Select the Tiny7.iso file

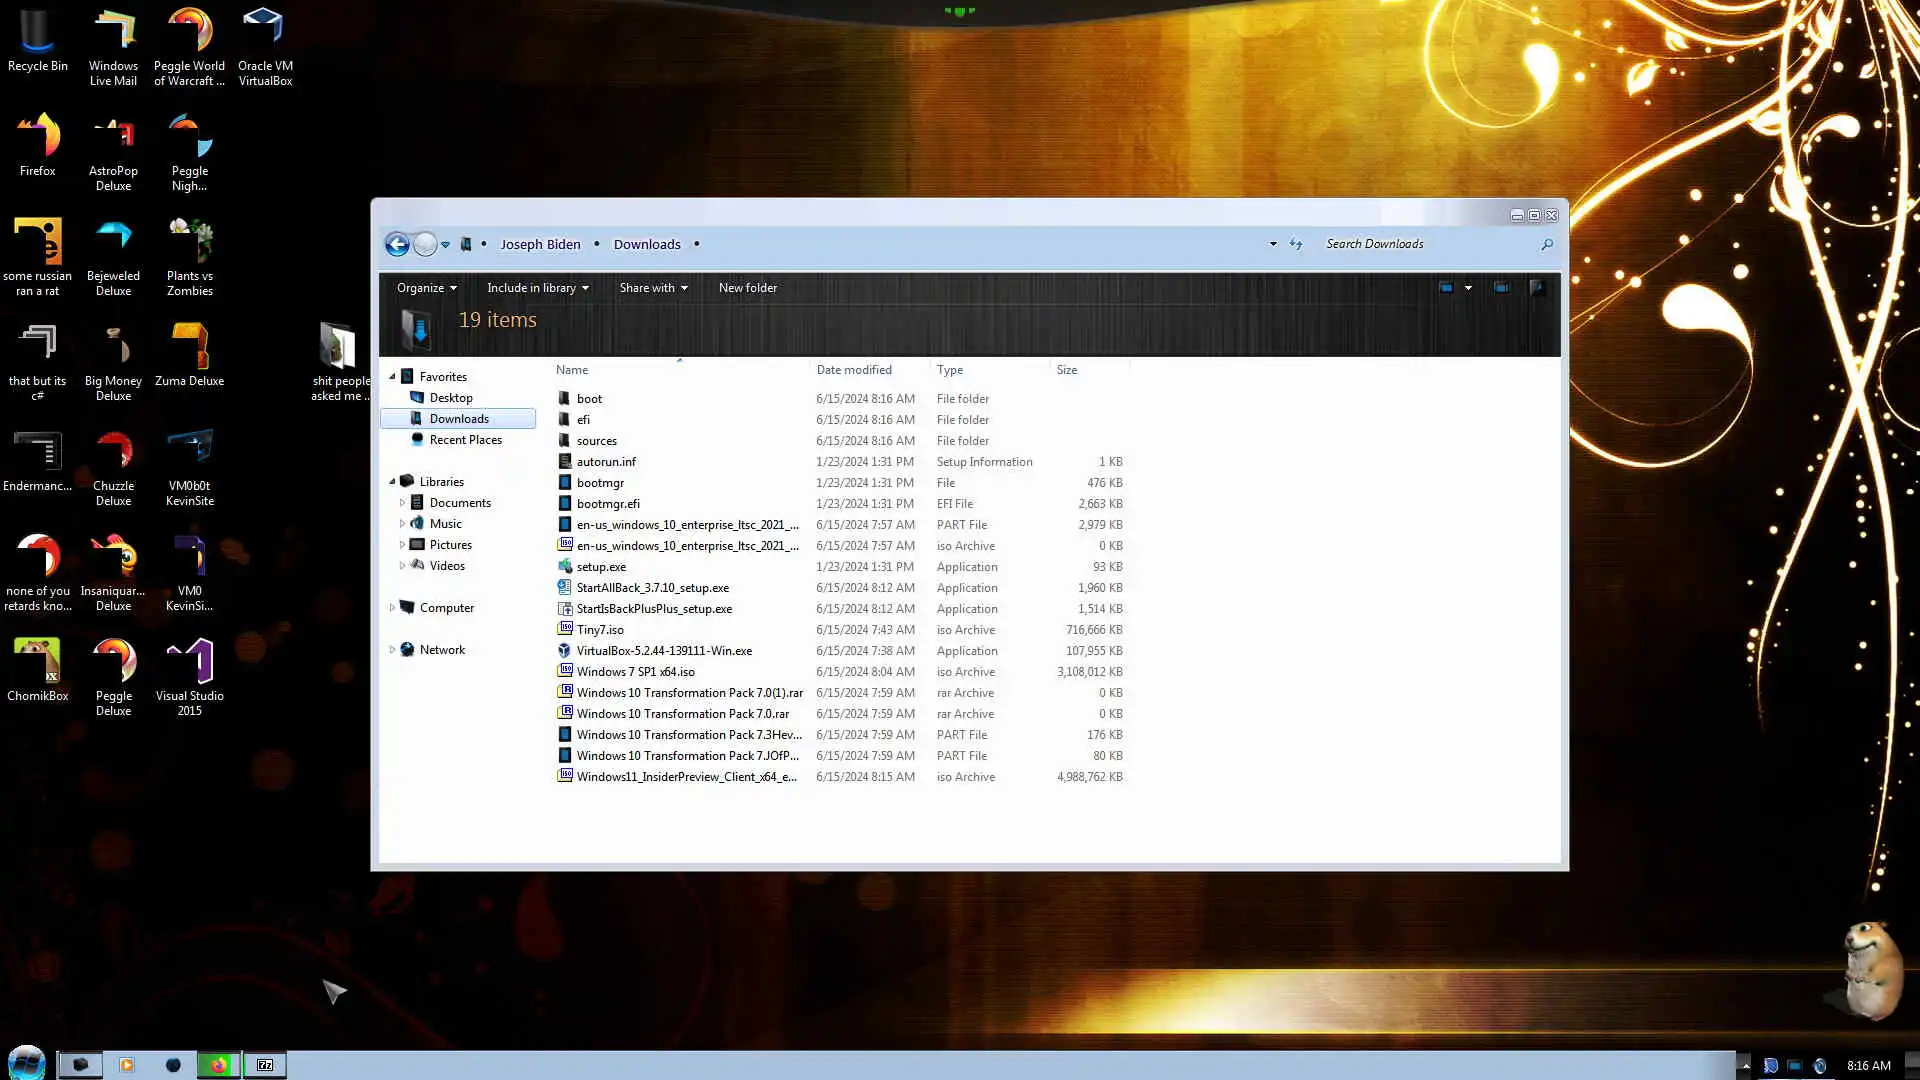pyautogui.click(x=600, y=630)
